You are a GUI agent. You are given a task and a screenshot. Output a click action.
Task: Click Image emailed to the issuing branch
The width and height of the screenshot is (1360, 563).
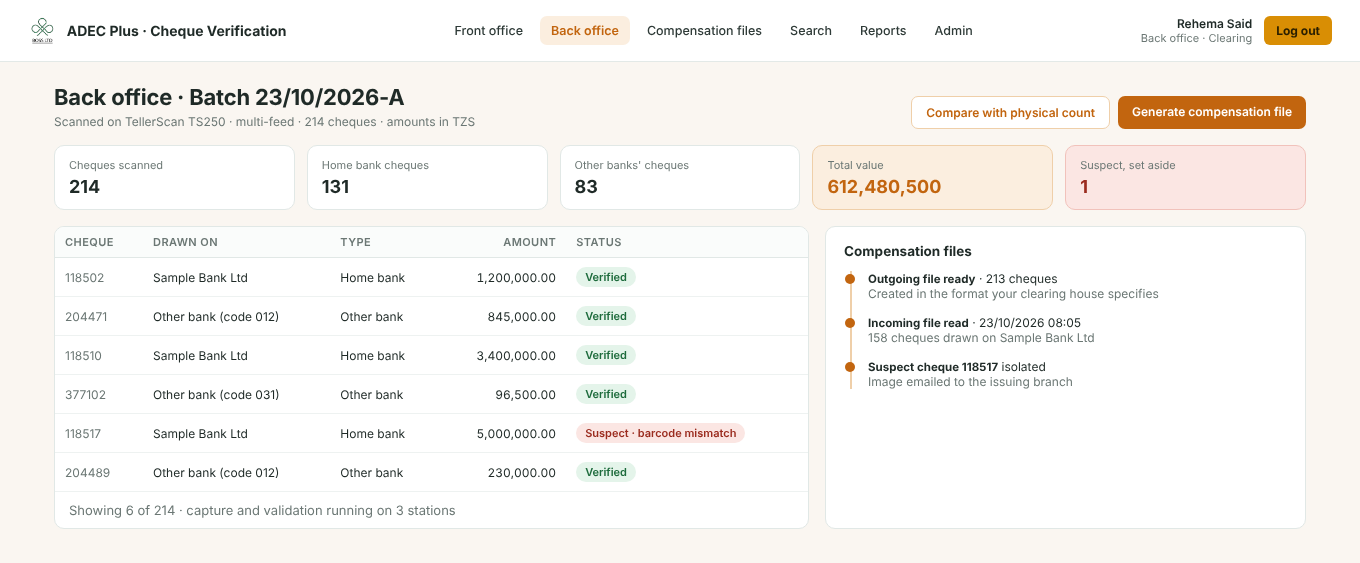970,382
